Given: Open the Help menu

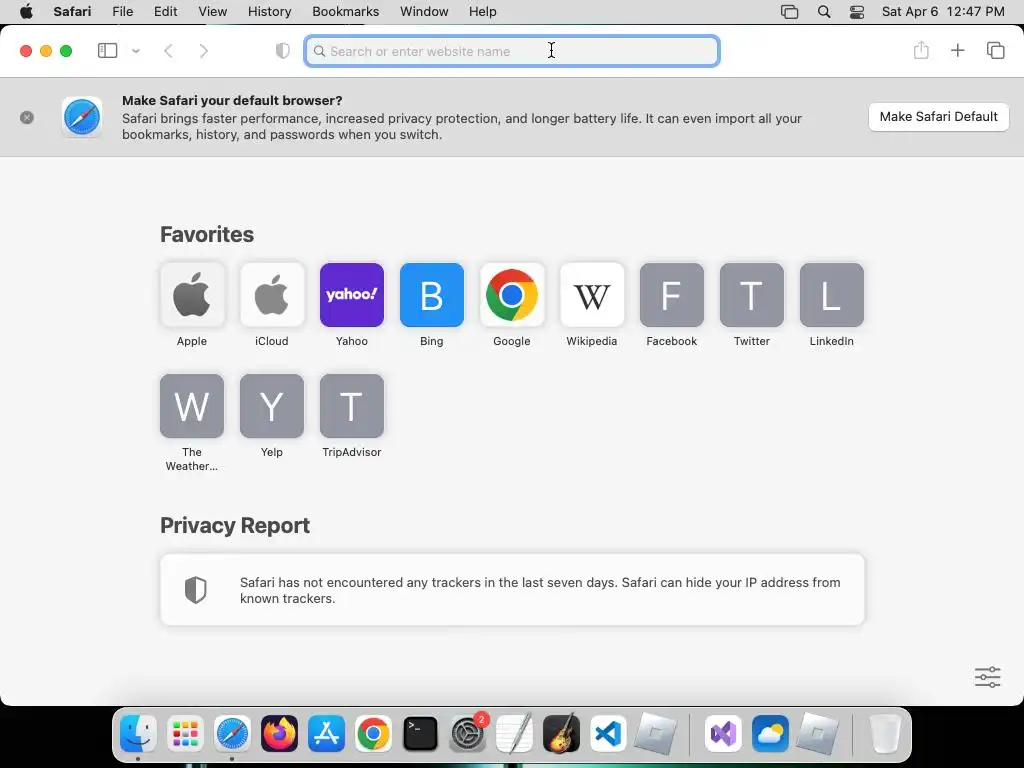Looking at the screenshot, I should coord(483,11).
